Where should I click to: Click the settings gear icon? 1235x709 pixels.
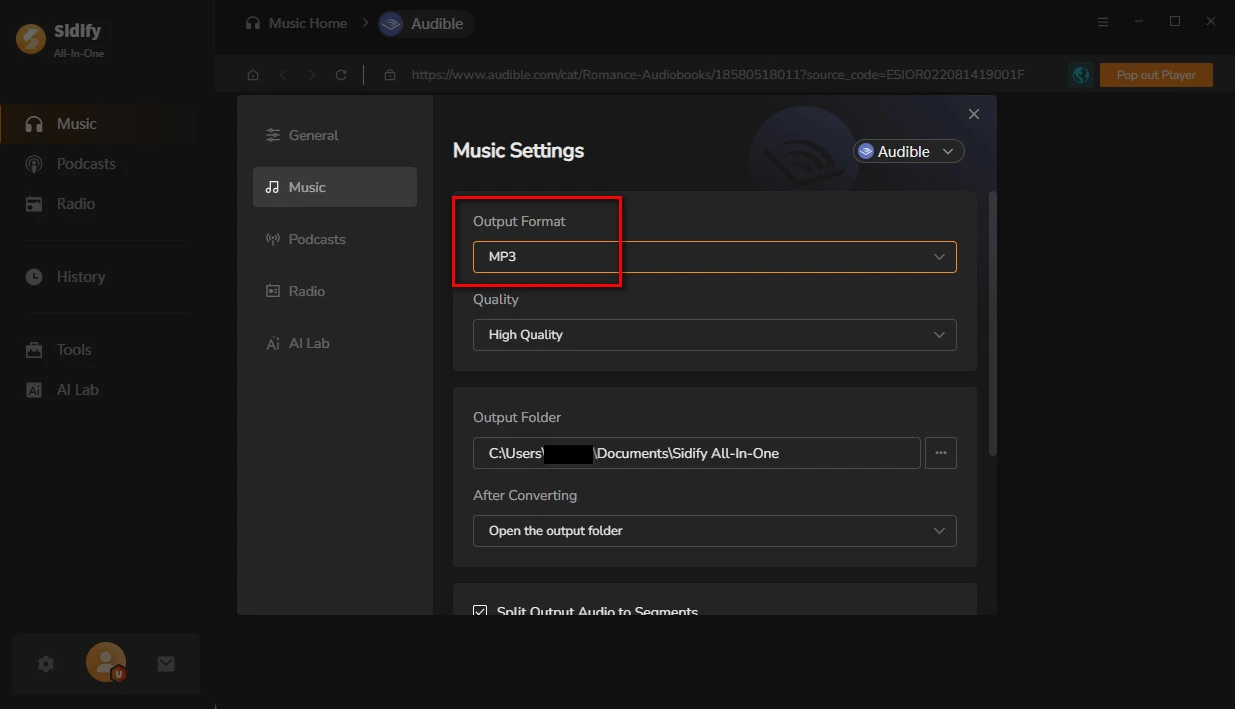[46, 664]
